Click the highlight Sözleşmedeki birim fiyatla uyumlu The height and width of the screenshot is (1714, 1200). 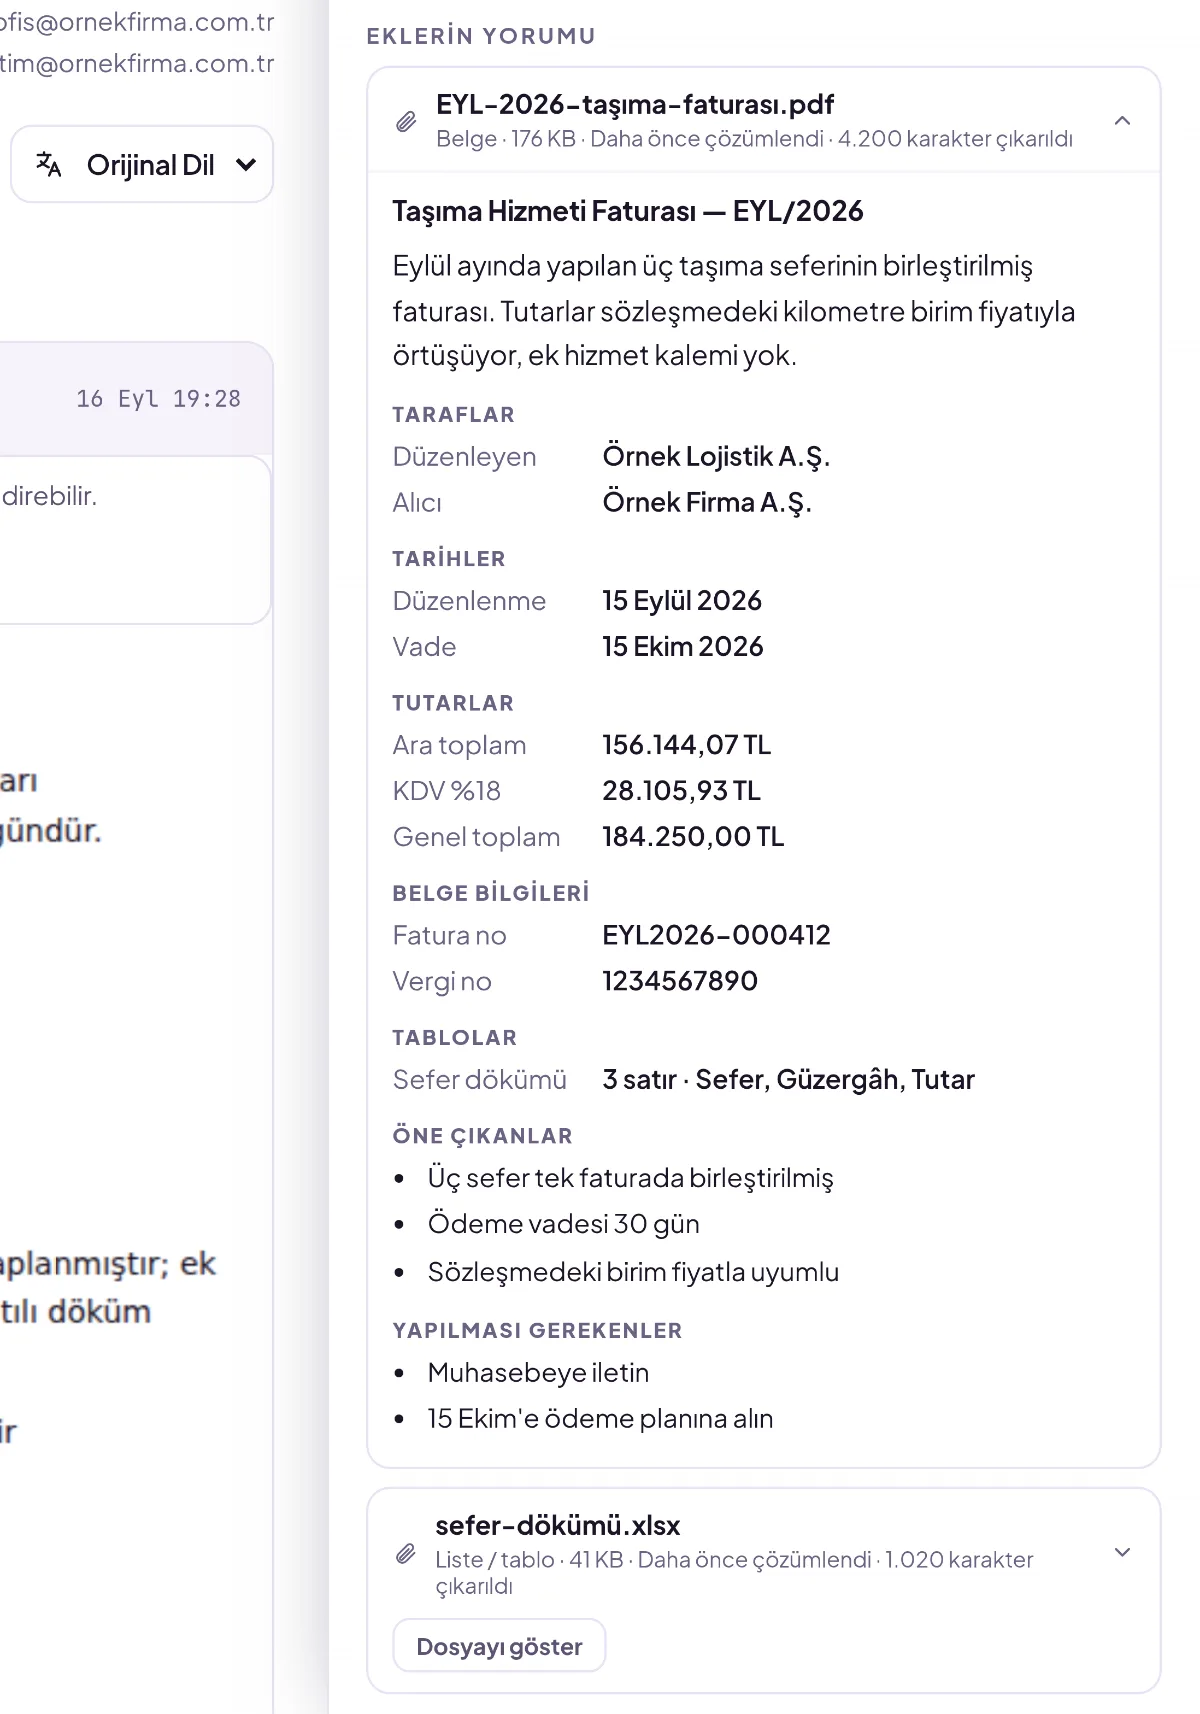pos(633,1272)
